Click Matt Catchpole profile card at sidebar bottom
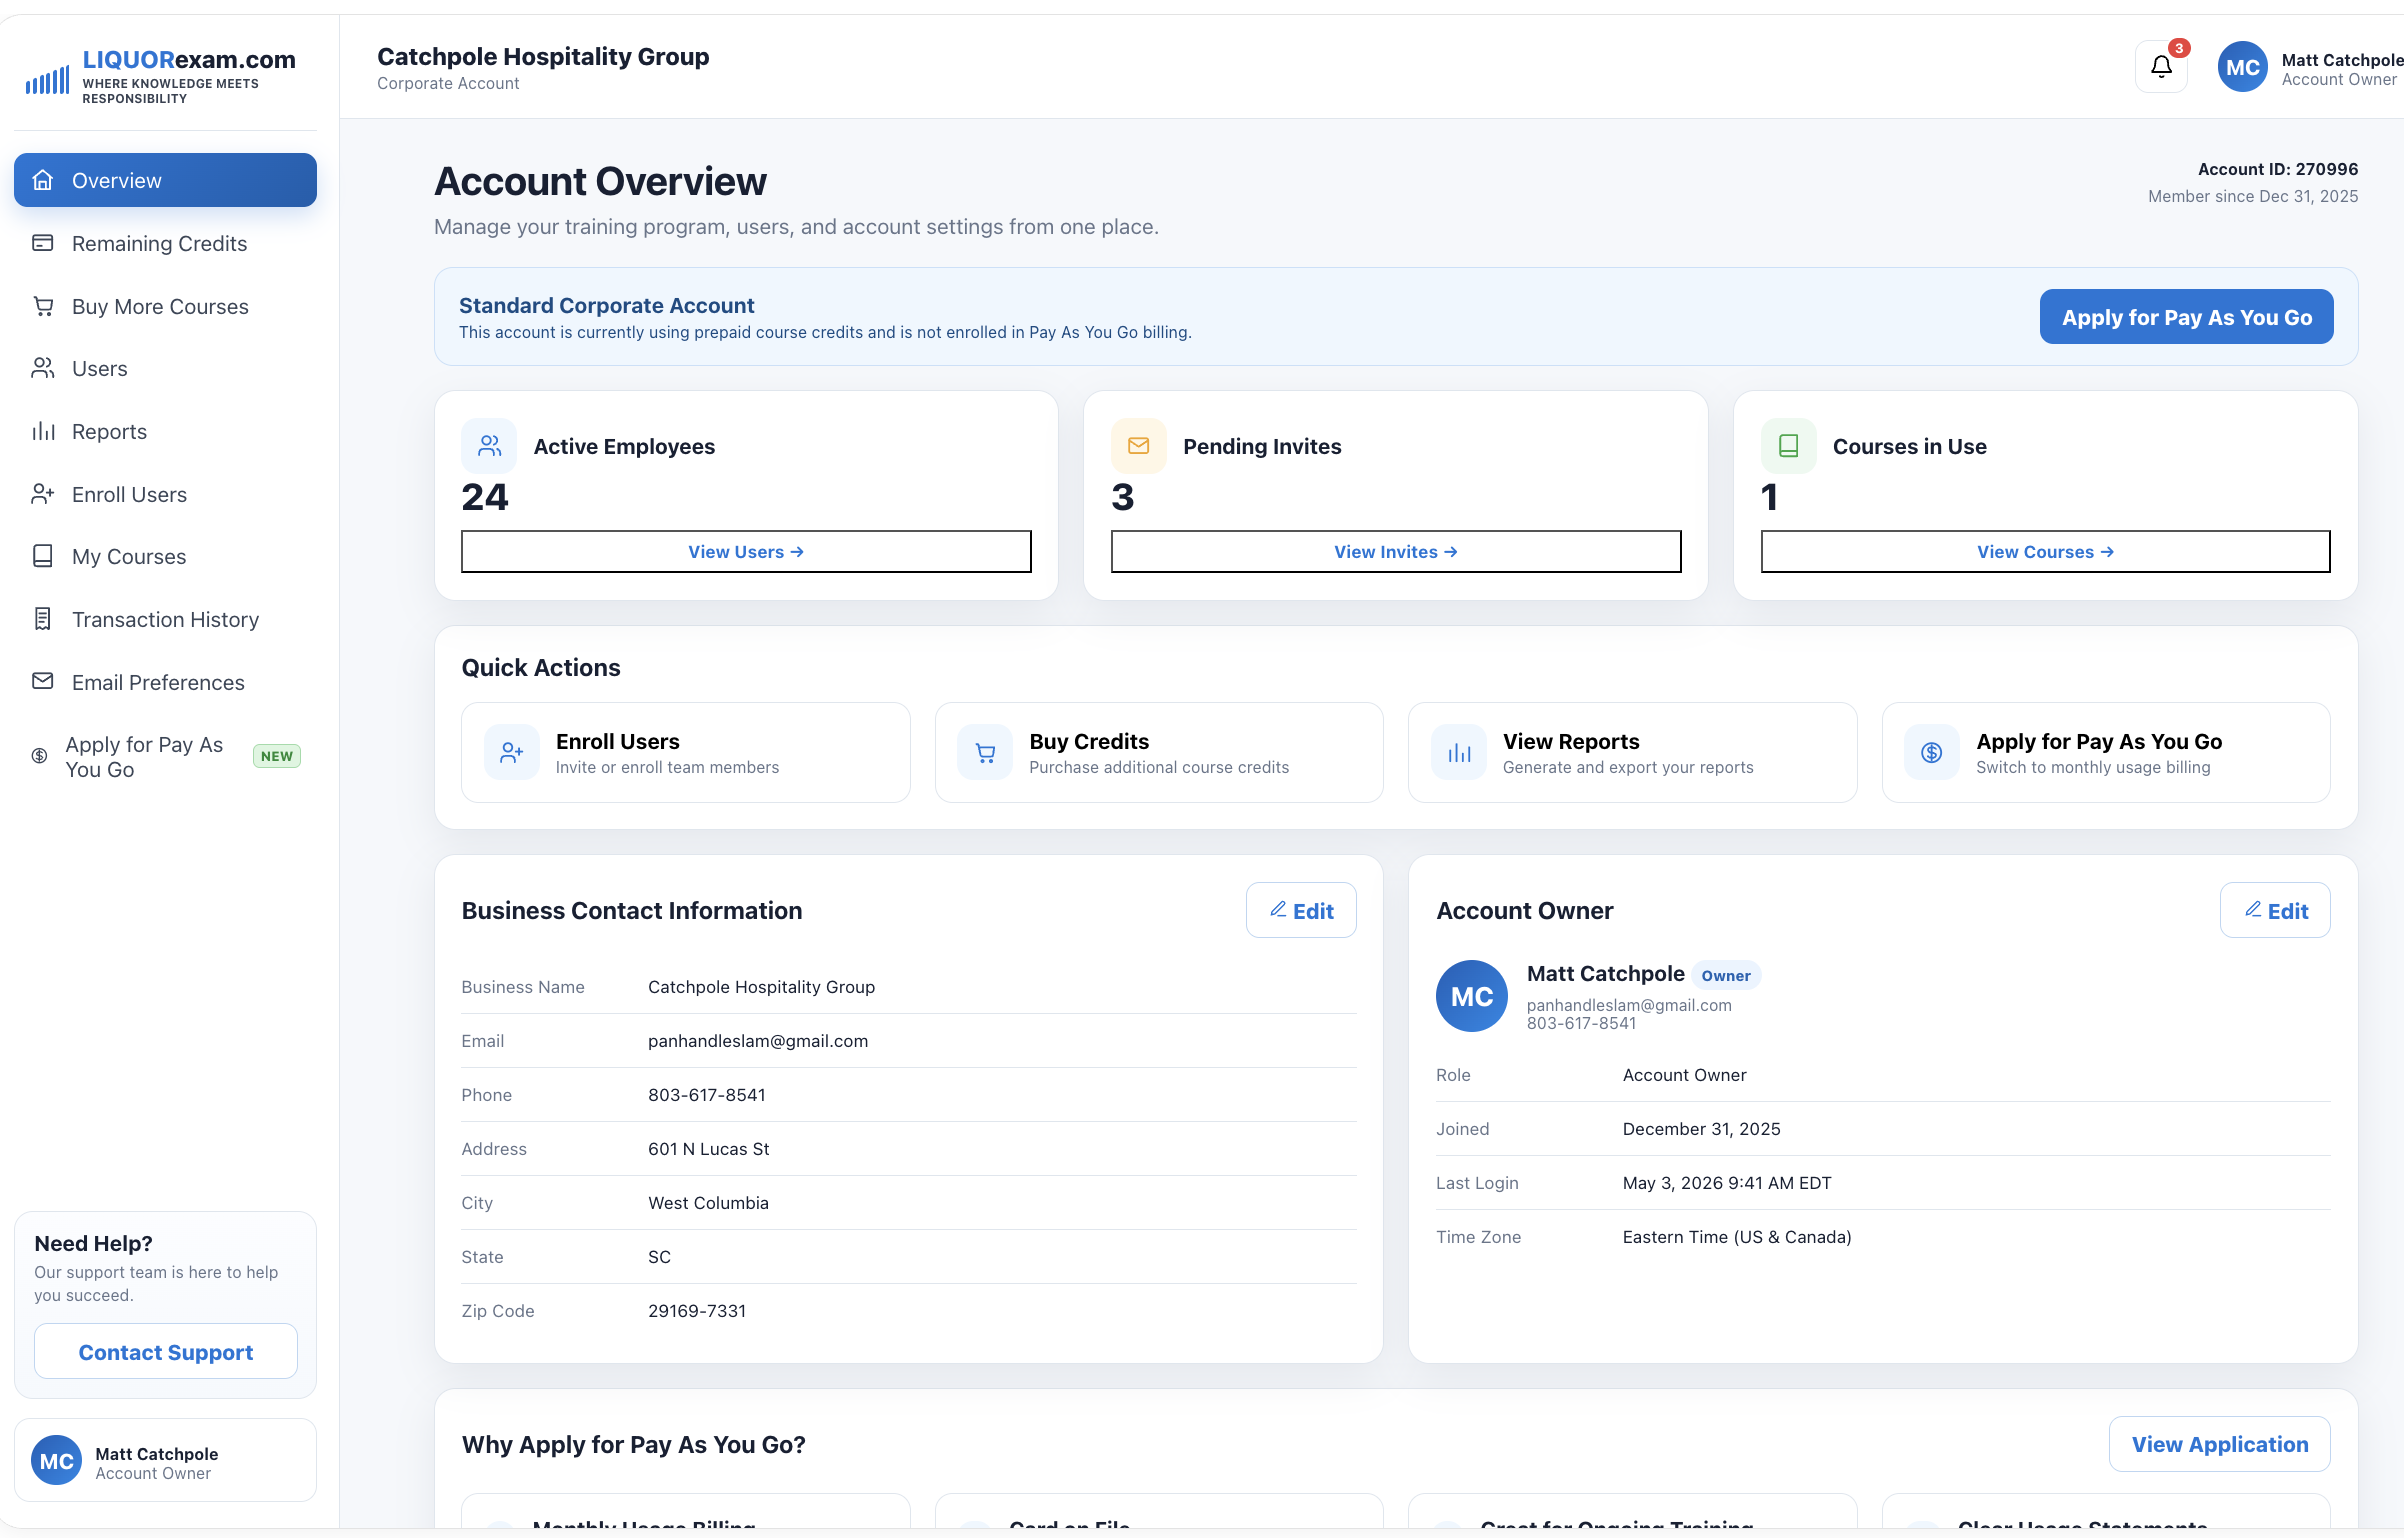 click(x=165, y=1461)
